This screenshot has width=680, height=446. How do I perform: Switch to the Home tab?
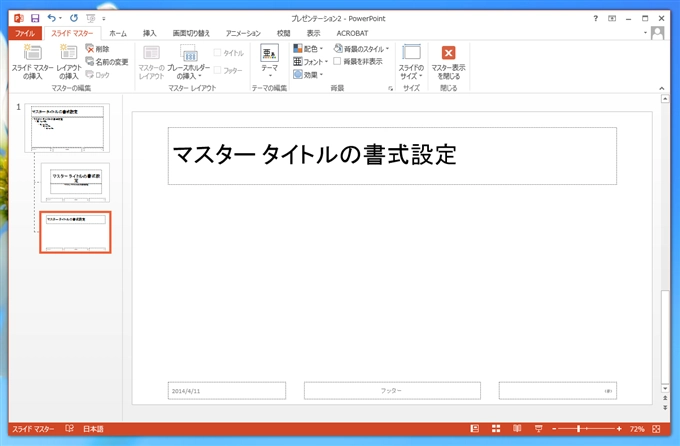click(x=118, y=33)
